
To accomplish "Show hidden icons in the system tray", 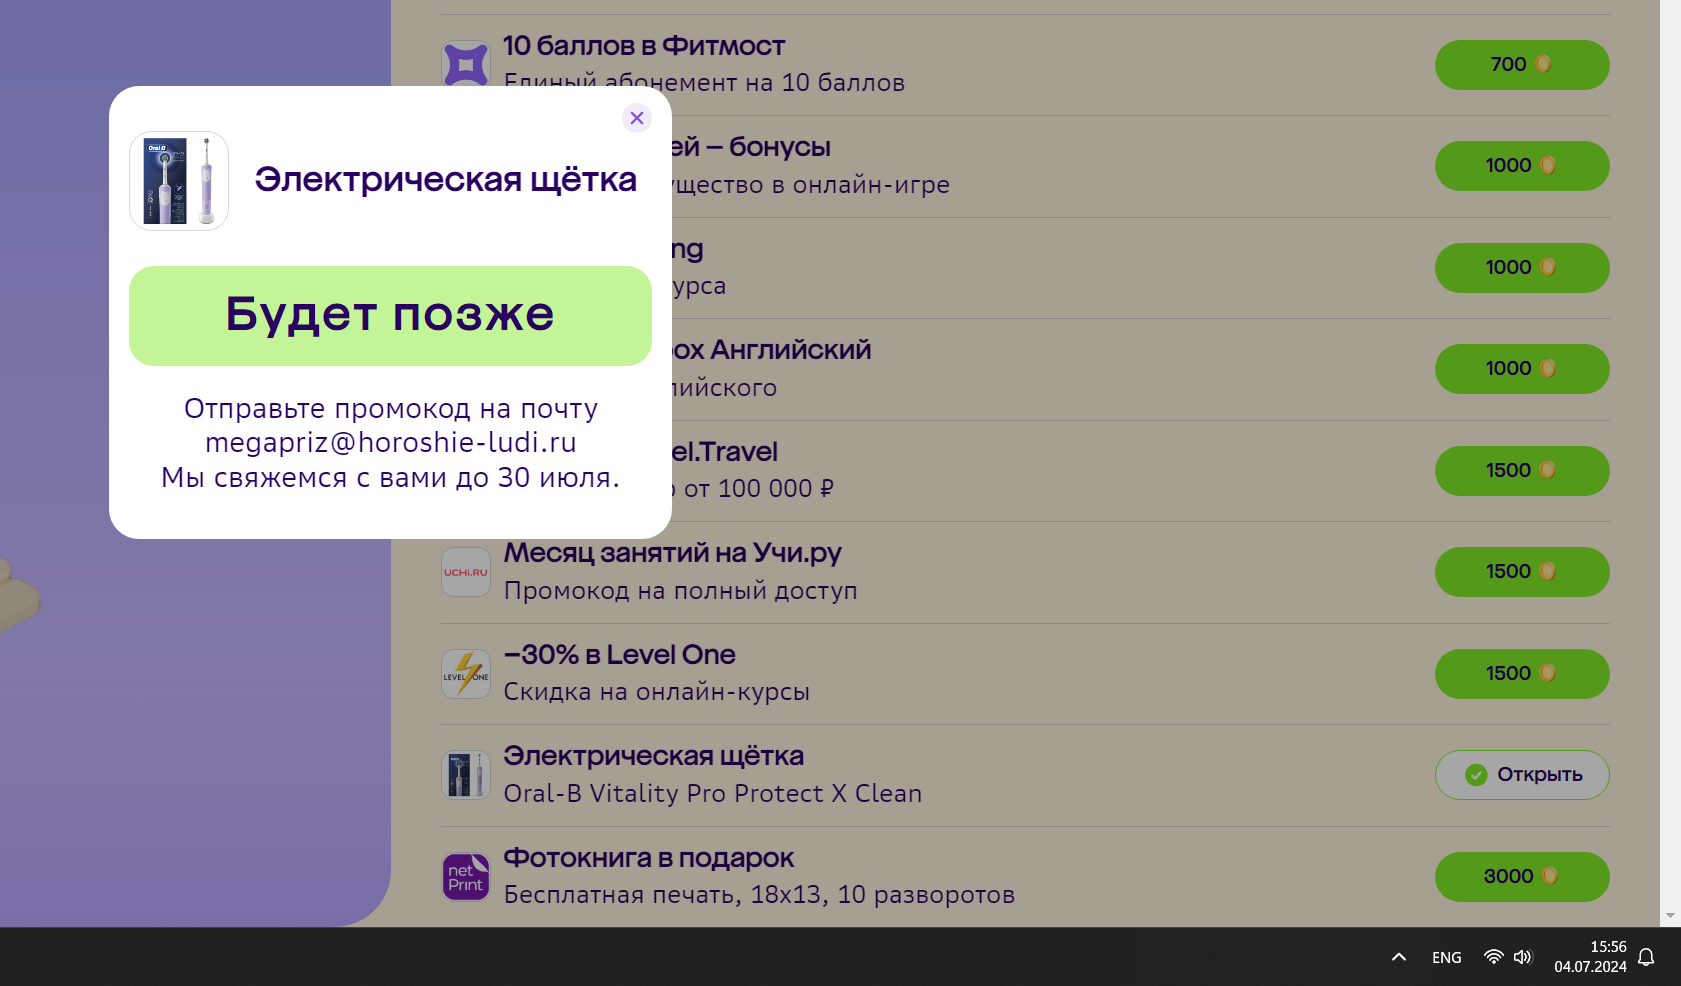I will pyautogui.click(x=1399, y=957).
